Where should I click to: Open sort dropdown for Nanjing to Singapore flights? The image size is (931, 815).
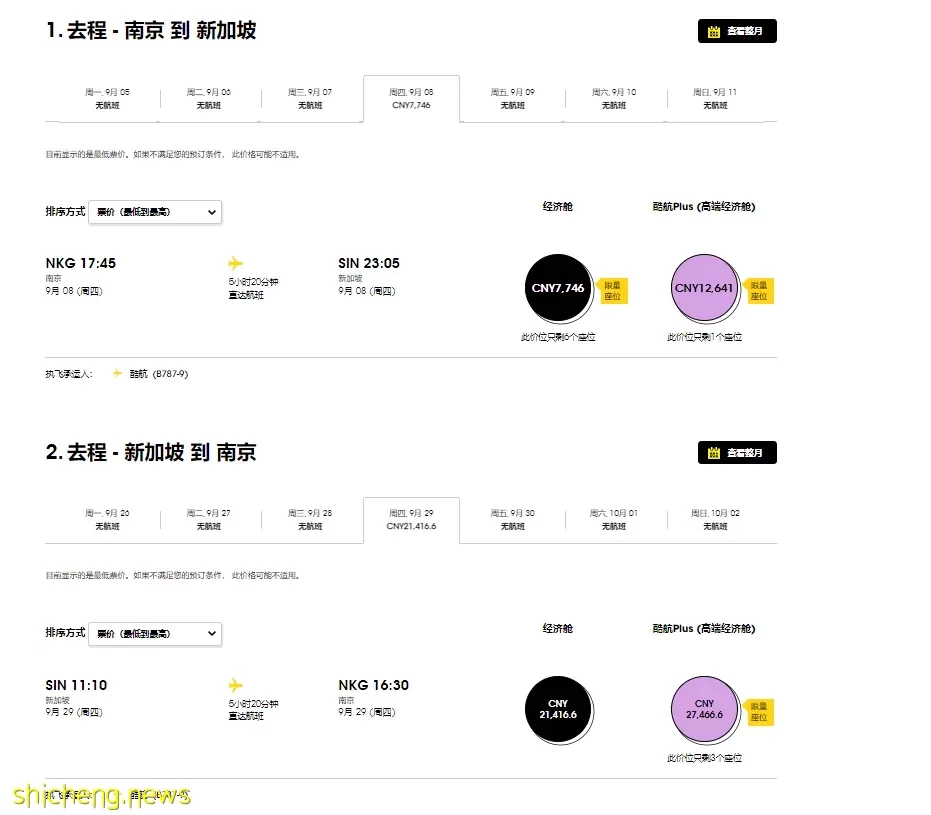point(155,212)
